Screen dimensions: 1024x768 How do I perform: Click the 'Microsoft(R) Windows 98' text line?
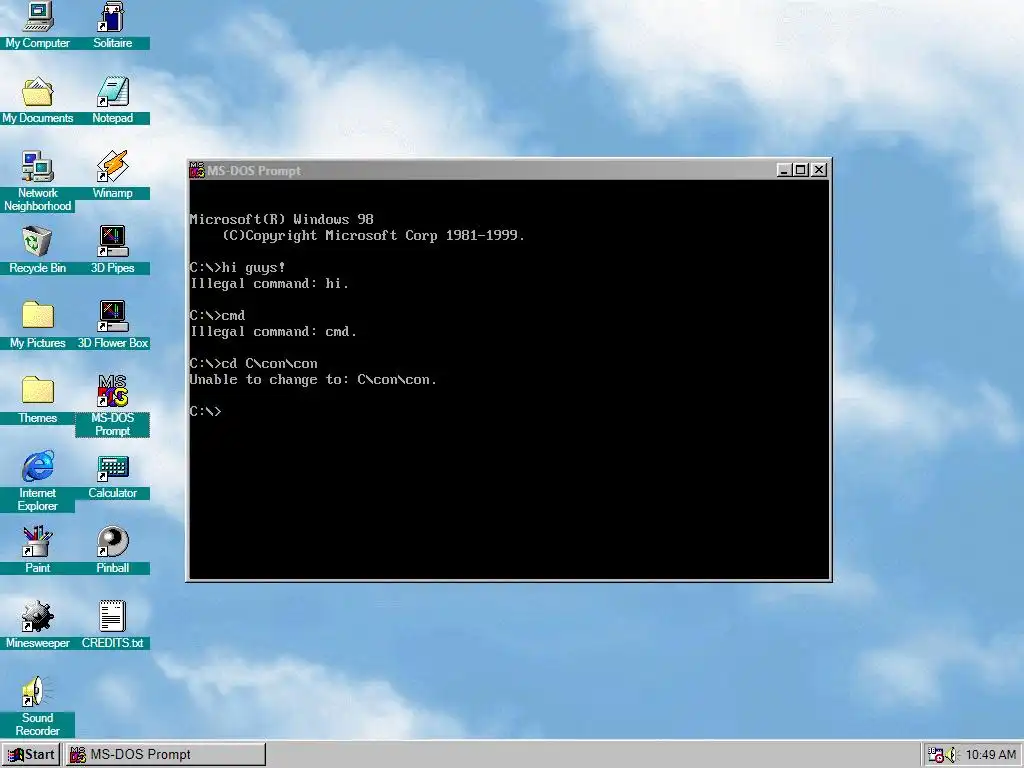point(281,219)
